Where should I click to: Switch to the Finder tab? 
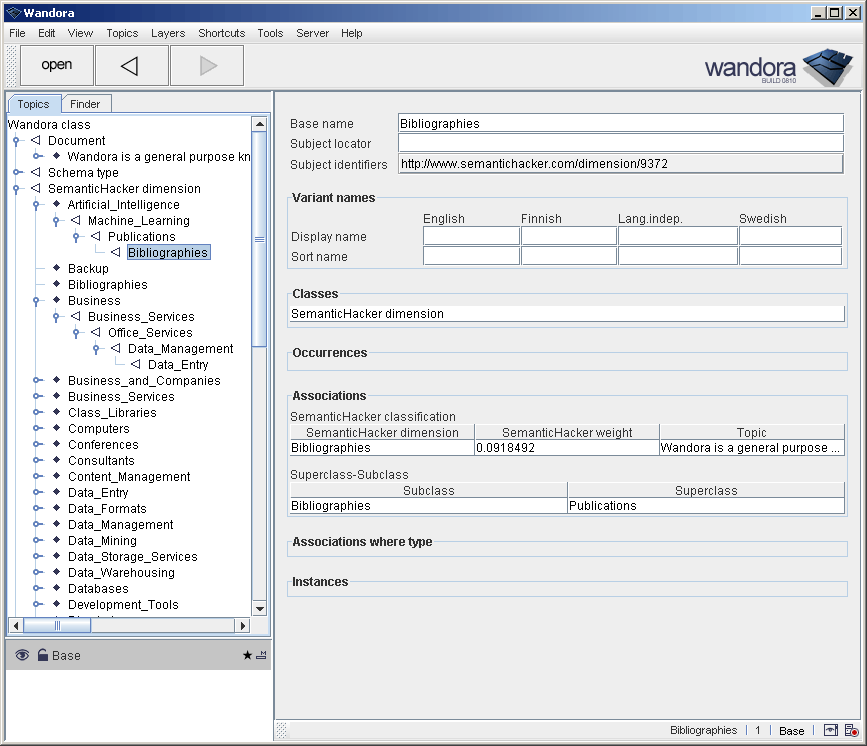(x=85, y=104)
